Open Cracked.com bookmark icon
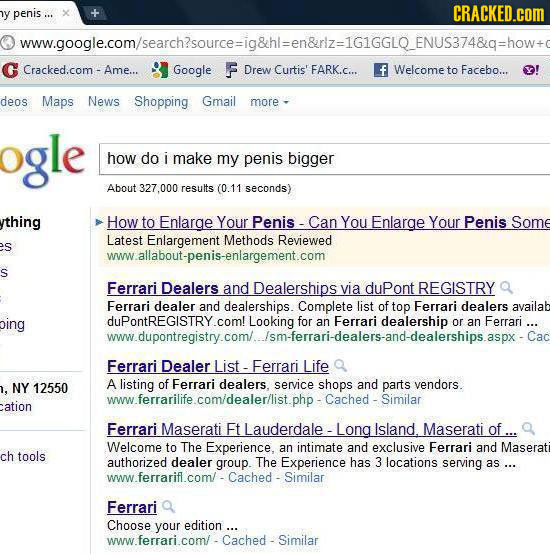 10,70
